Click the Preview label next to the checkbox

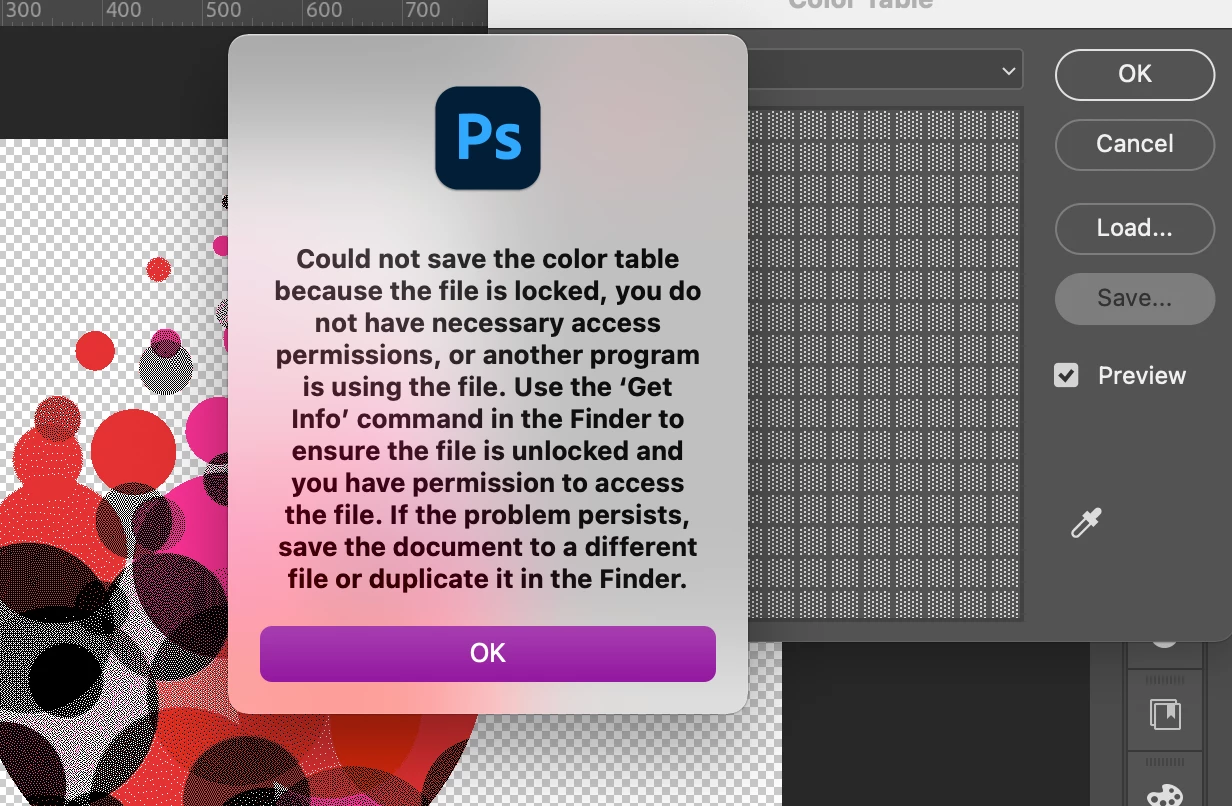(1142, 376)
